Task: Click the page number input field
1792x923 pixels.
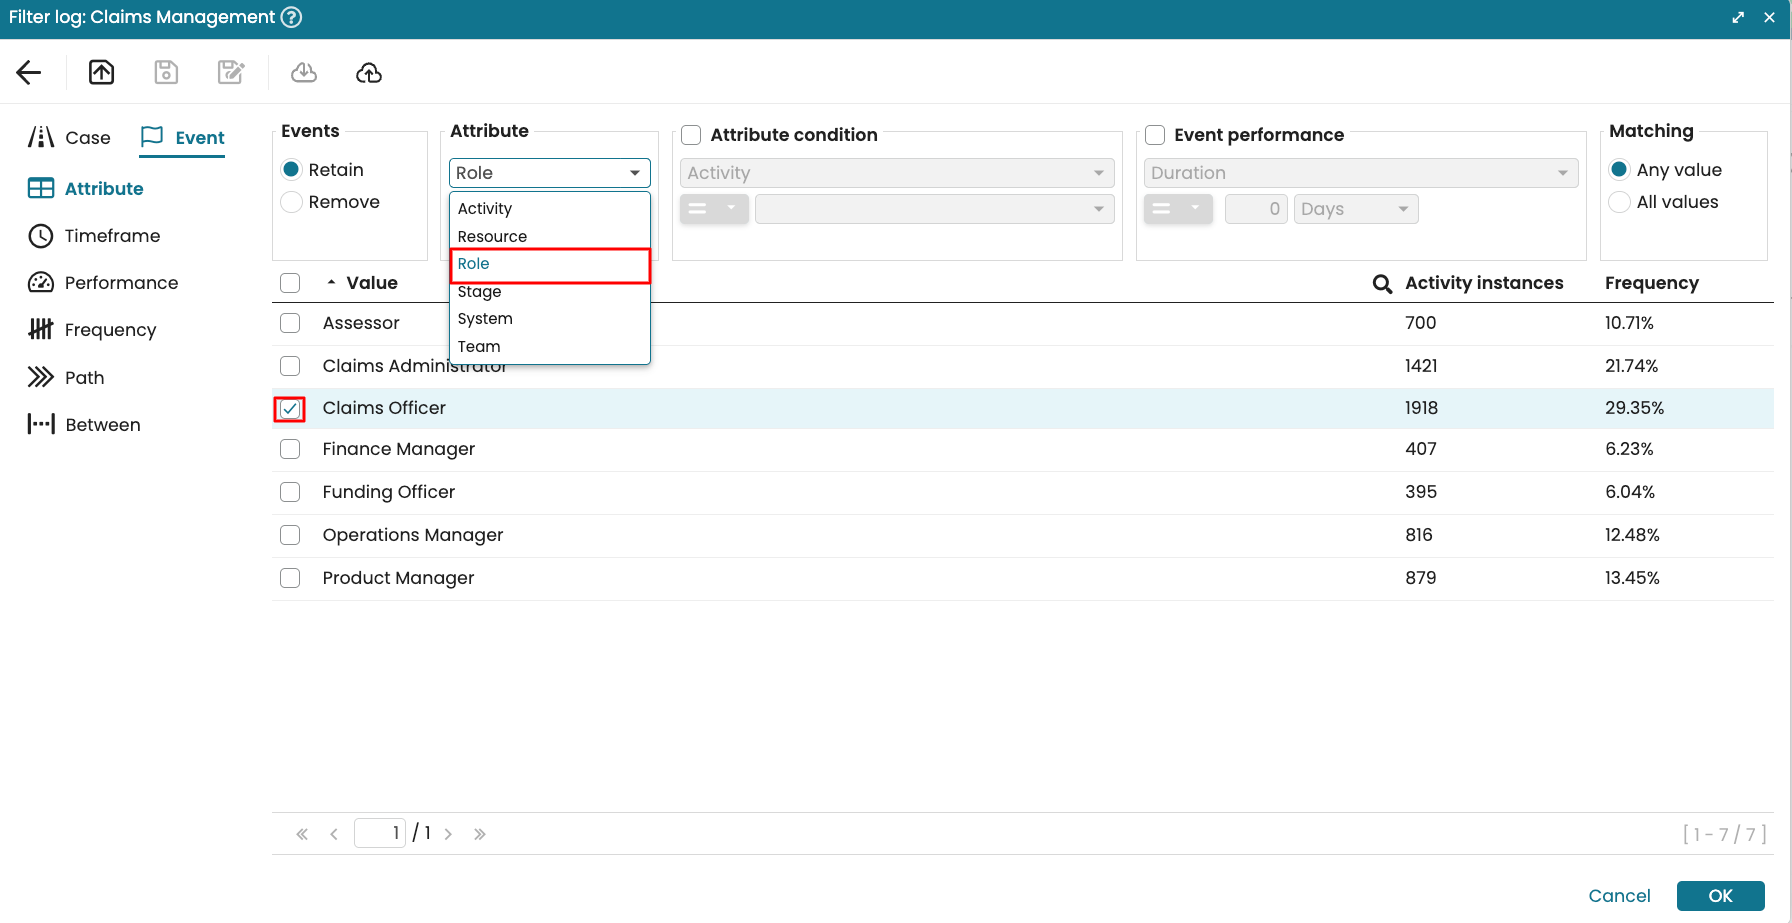Action: pos(380,833)
